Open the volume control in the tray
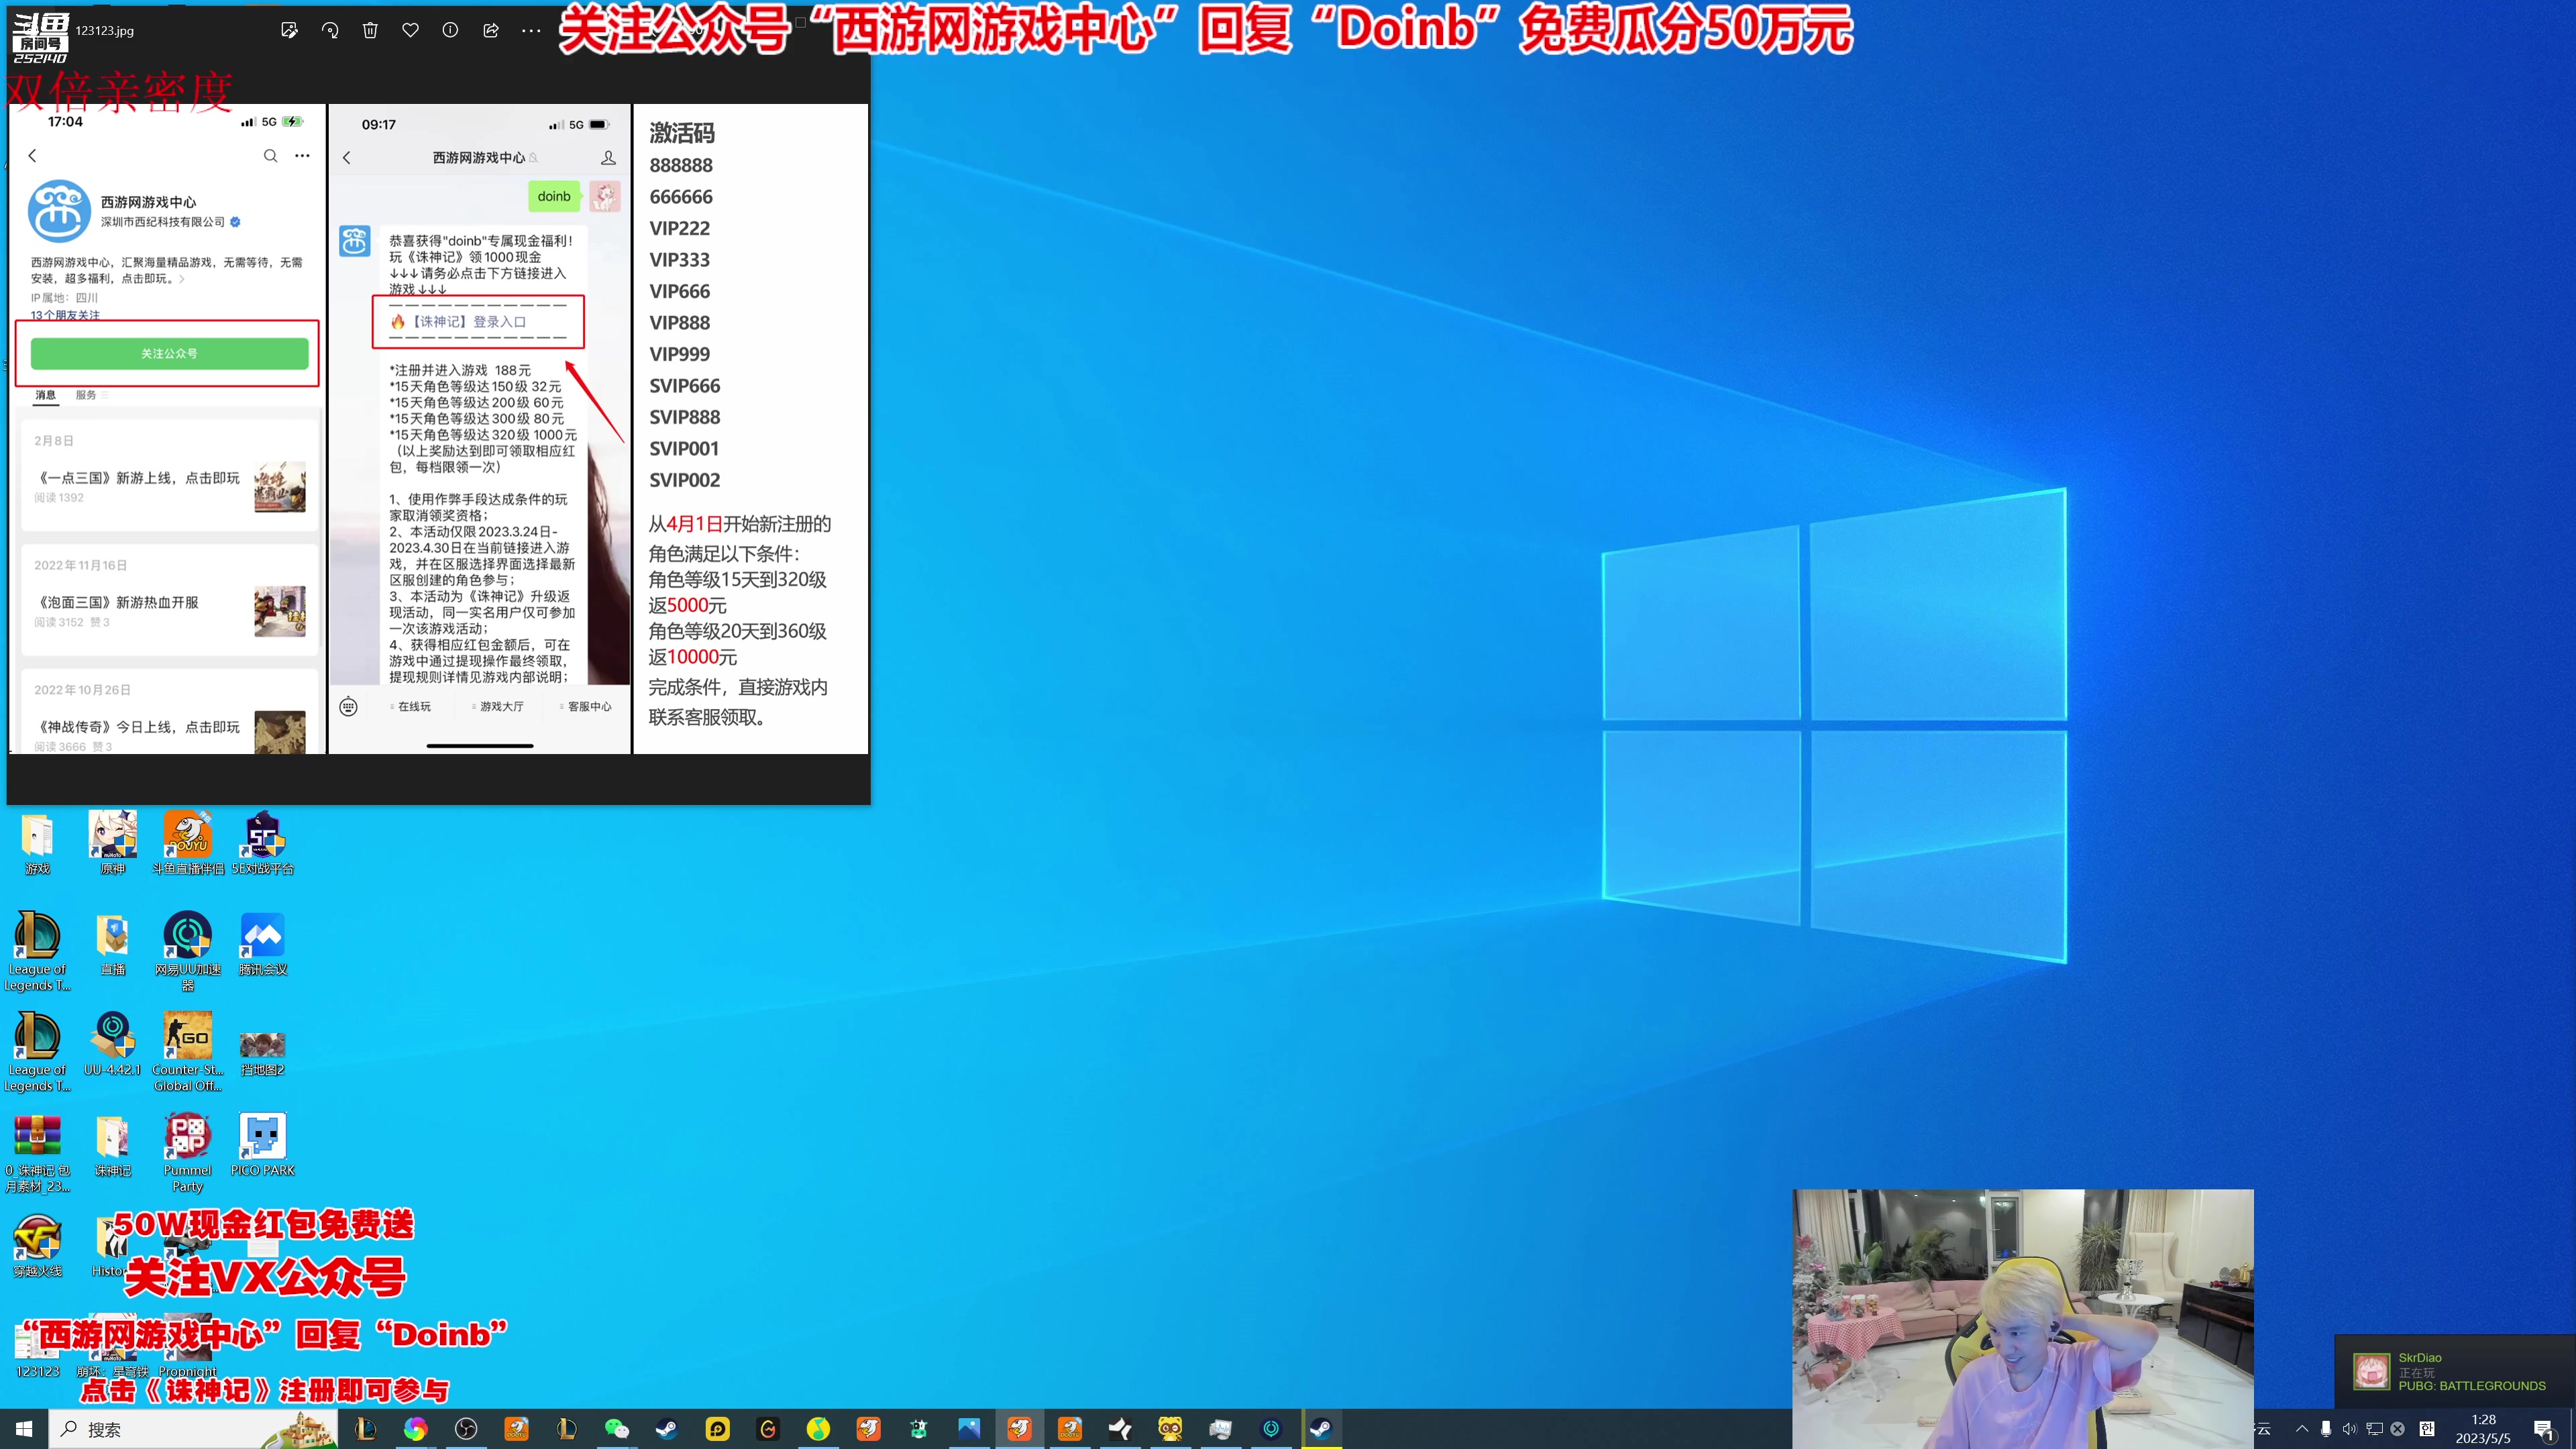 point(2350,1429)
